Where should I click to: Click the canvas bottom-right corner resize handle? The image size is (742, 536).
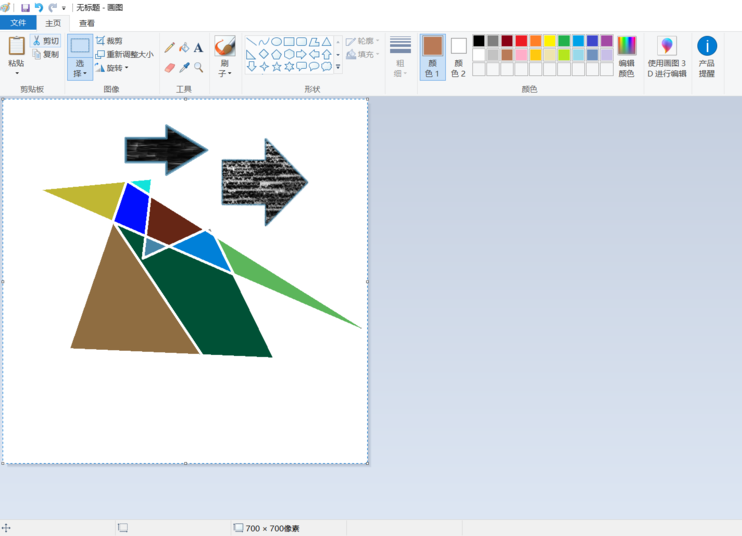[368, 463]
